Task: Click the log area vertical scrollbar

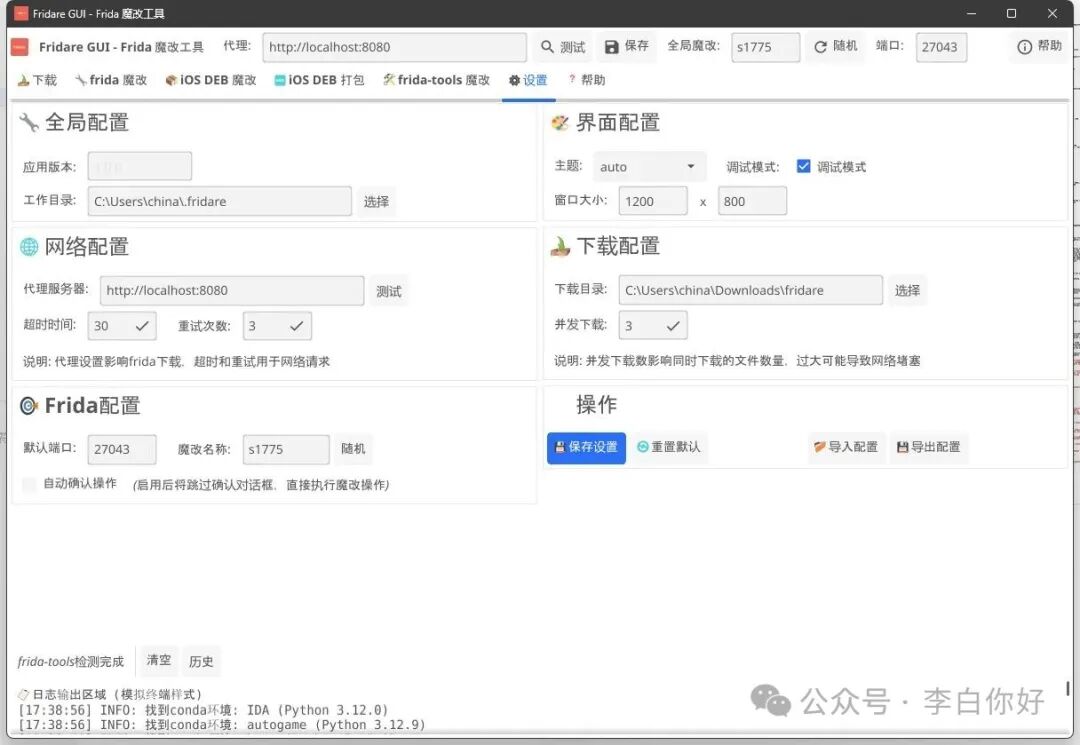Action: (1067, 689)
